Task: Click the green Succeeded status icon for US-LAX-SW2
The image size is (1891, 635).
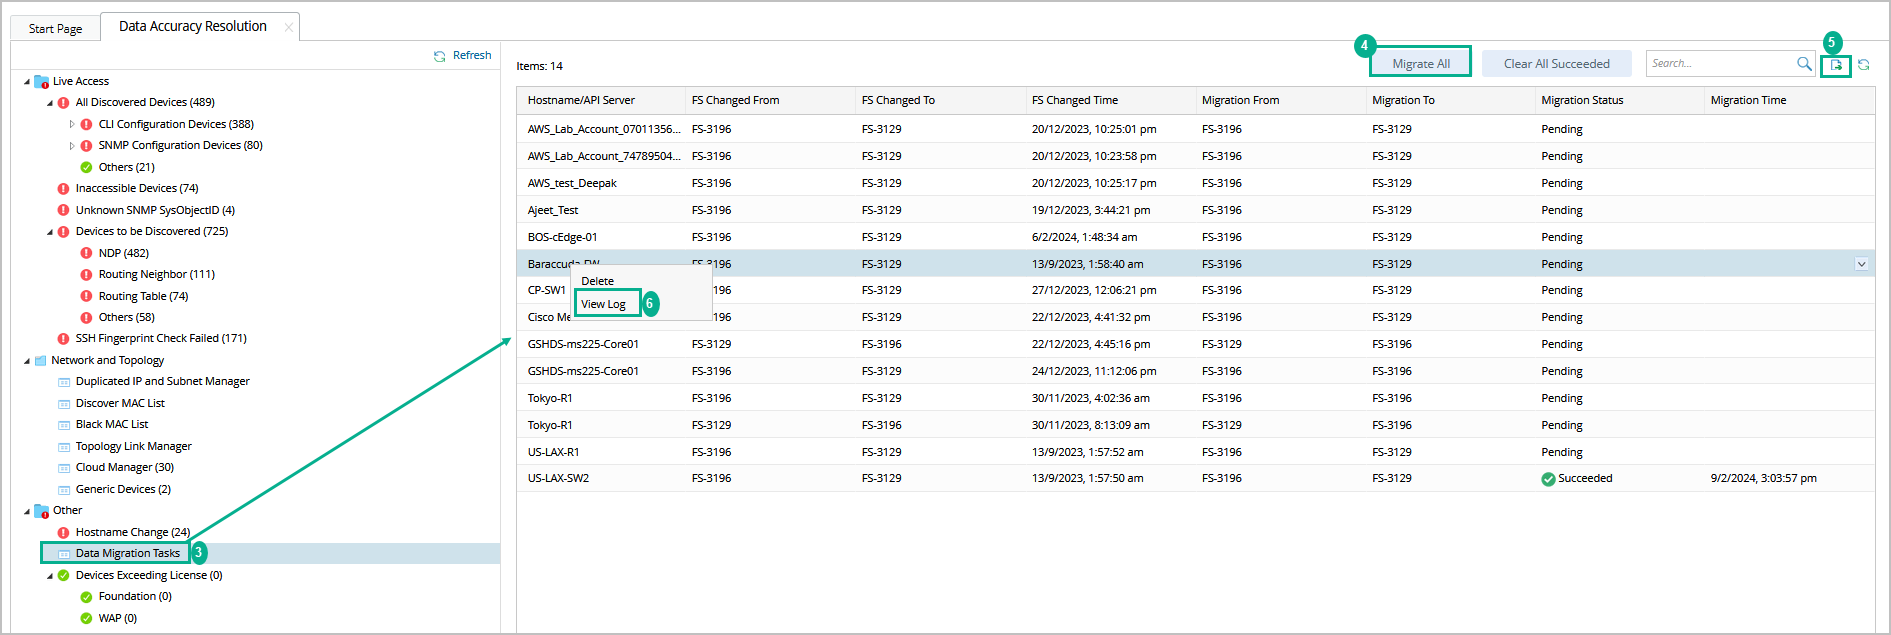Action: point(1548,479)
